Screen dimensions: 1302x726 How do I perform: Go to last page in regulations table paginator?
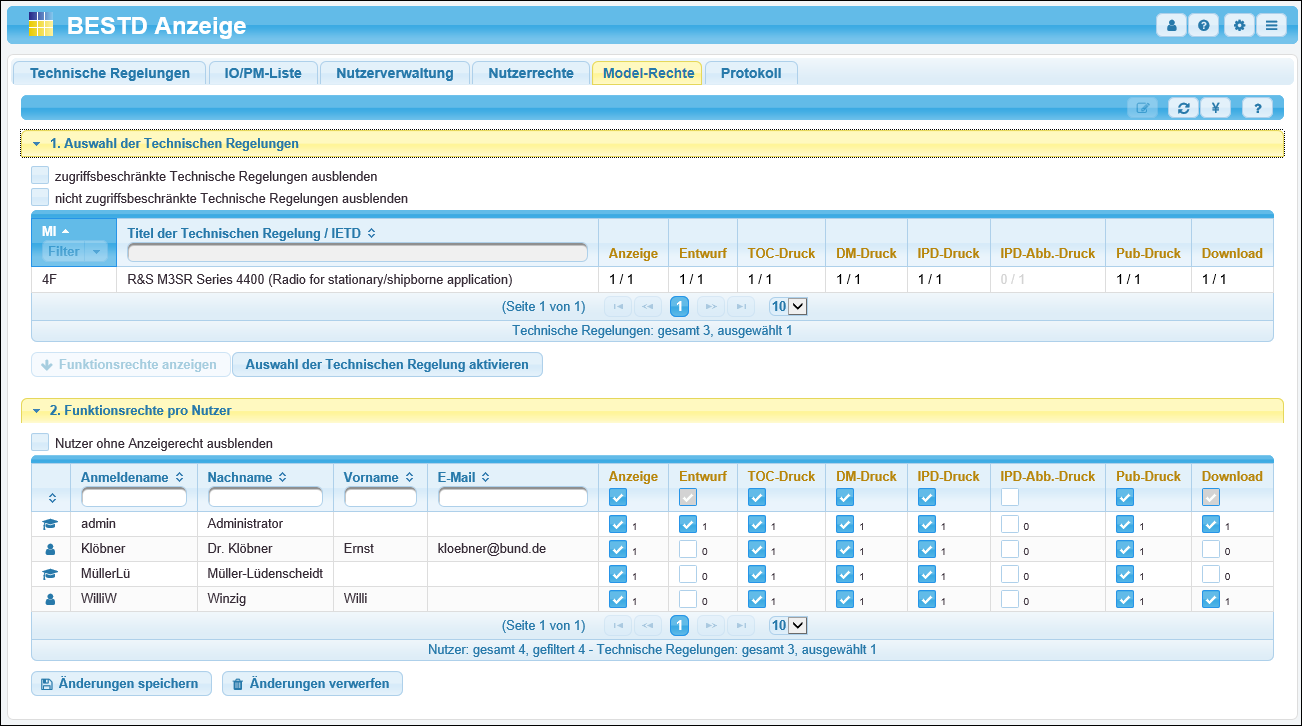pyautogui.click(x=741, y=306)
